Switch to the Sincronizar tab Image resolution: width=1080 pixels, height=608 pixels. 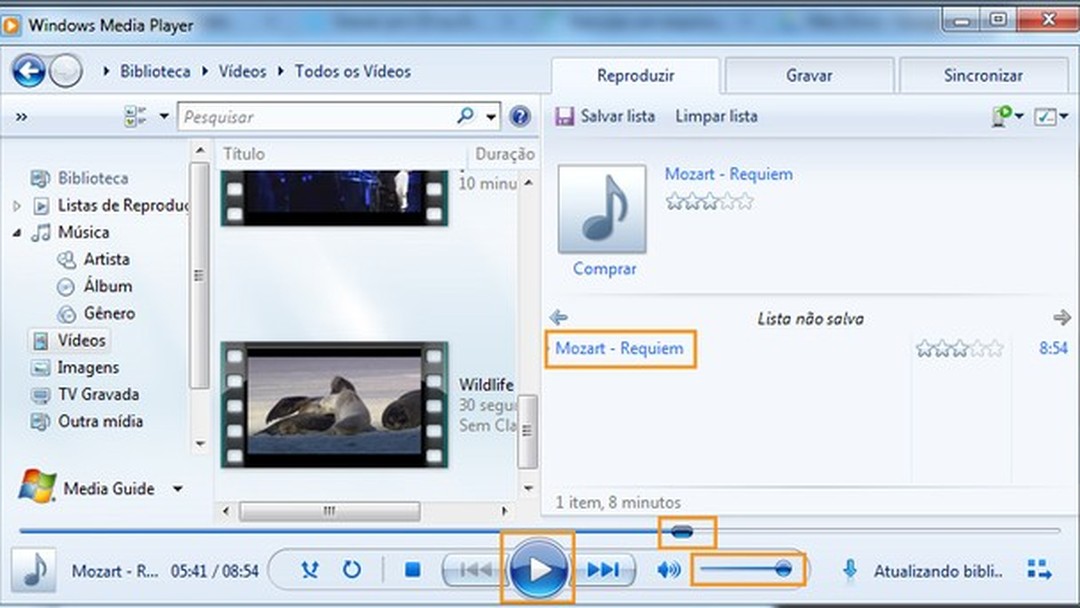point(984,75)
